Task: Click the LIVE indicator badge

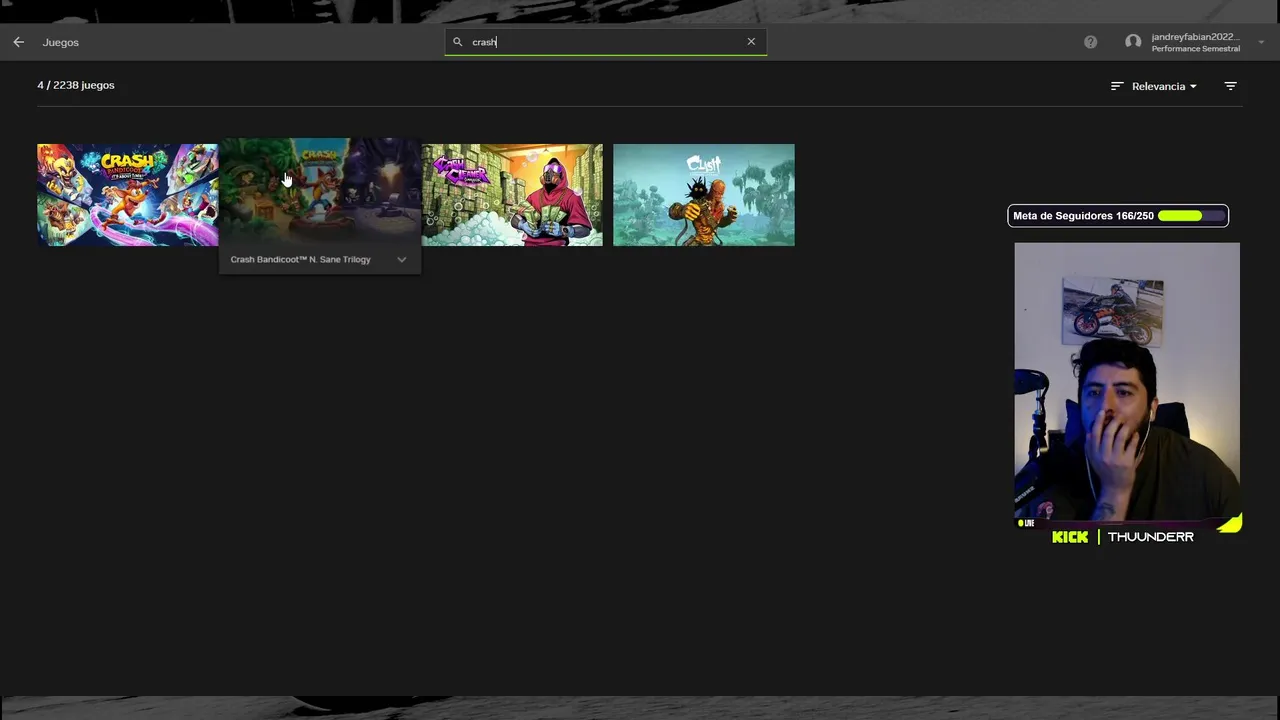Action: coord(1026,523)
